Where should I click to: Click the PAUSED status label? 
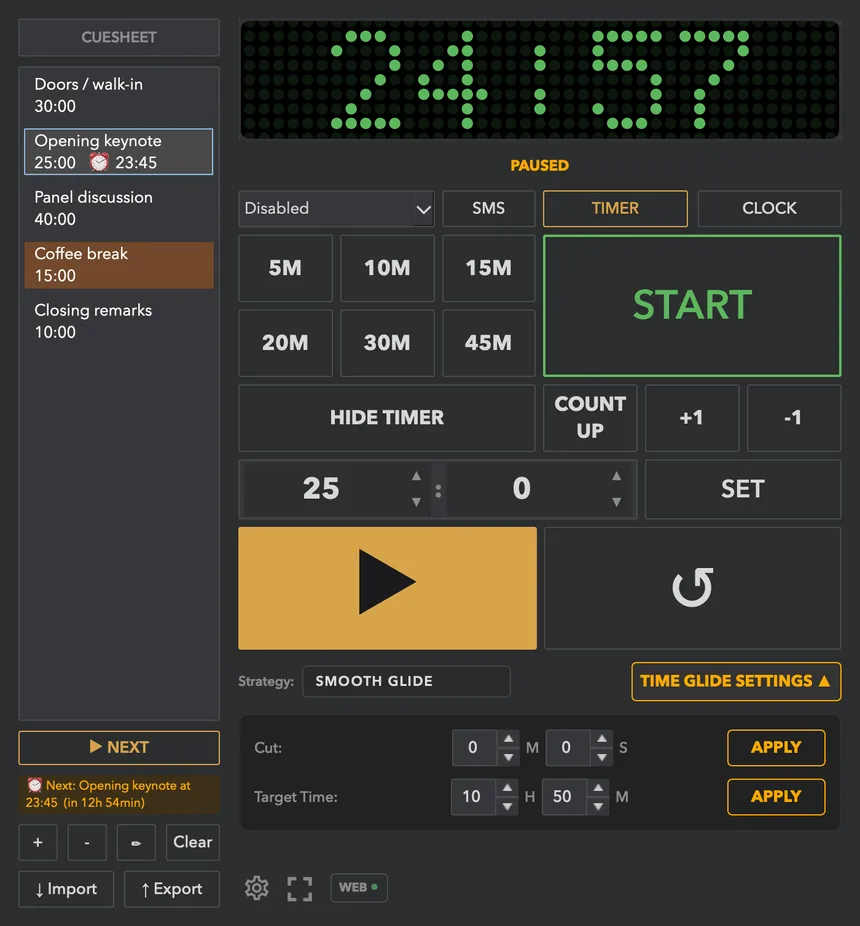[x=539, y=165]
